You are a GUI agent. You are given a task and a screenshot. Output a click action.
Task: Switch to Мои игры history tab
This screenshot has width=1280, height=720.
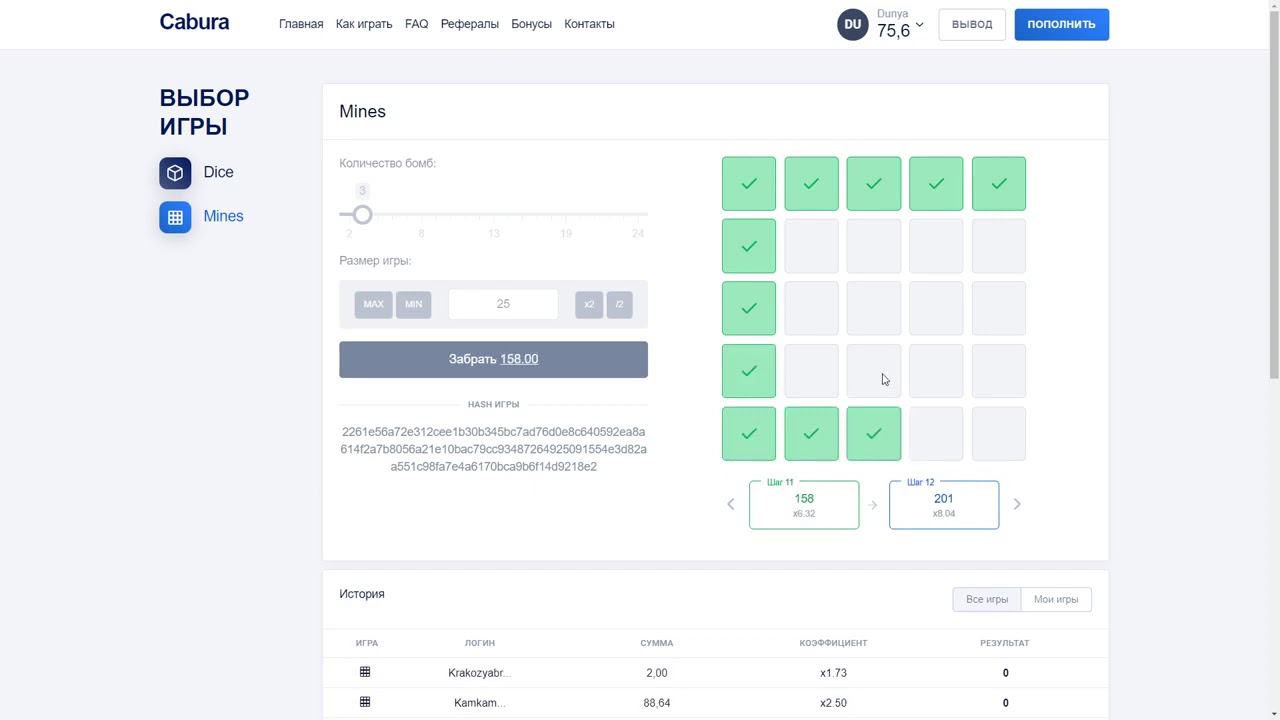[x=1056, y=599]
